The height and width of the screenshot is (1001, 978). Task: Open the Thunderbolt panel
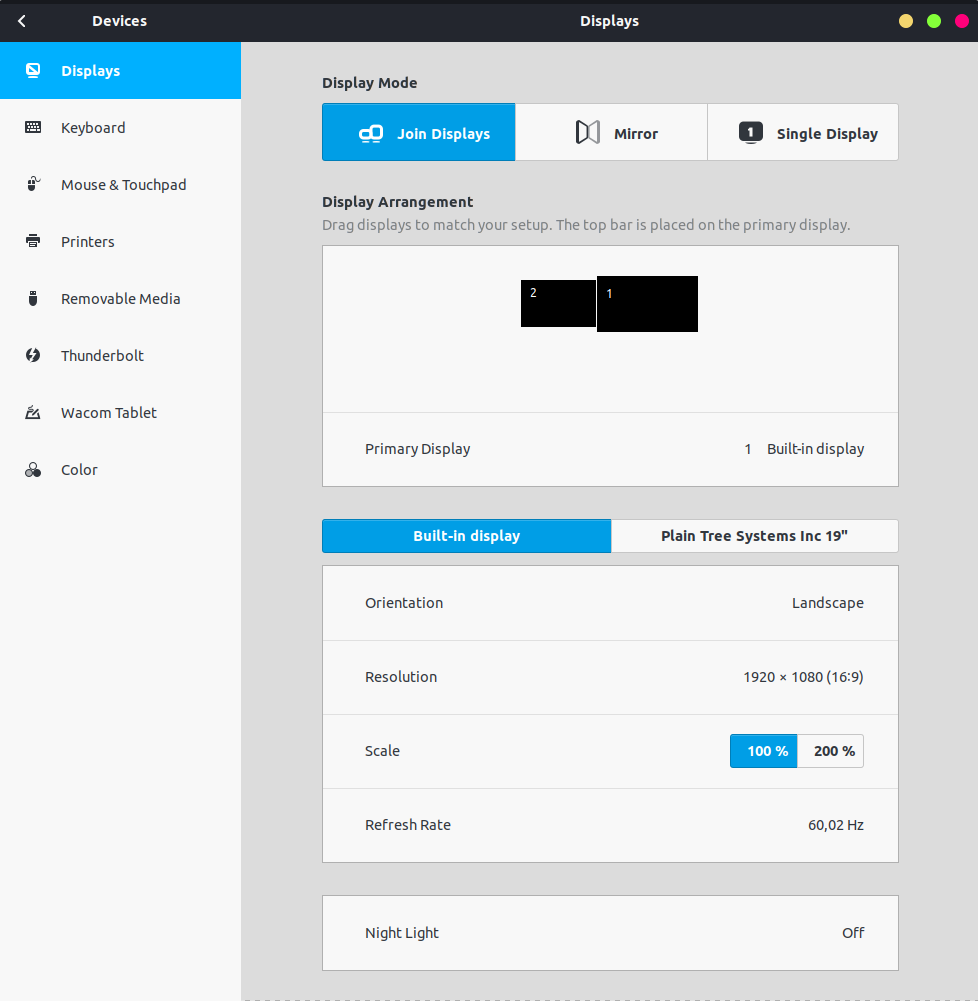pyautogui.click(x=121, y=355)
